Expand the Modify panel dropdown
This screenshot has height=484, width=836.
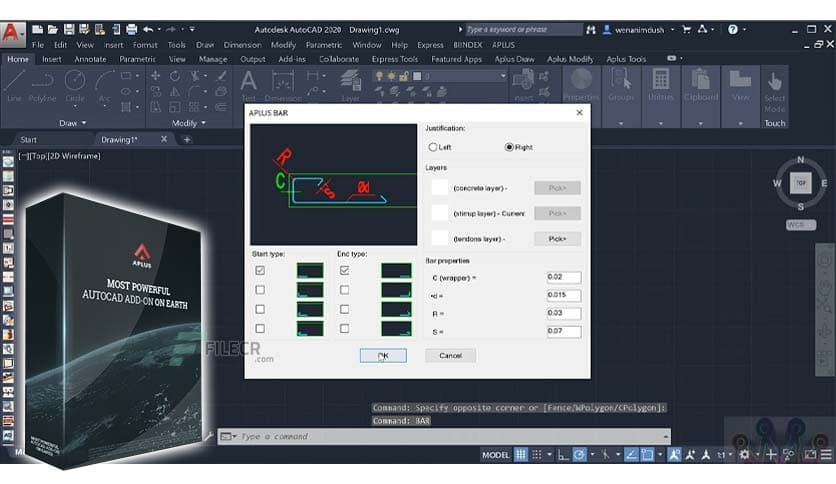click(204, 123)
